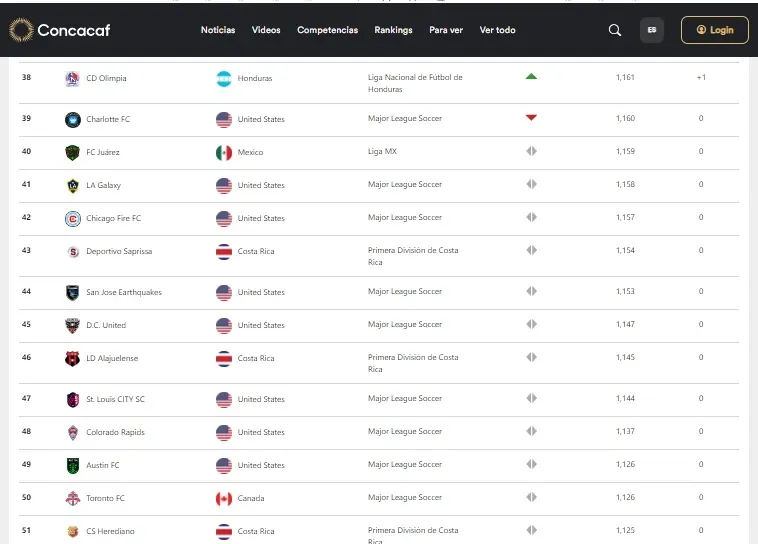The height and width of the screenshot is (544, 758).
Task: Click green up arrow for CD Olimpia
Action: click(x=531, y=76)
